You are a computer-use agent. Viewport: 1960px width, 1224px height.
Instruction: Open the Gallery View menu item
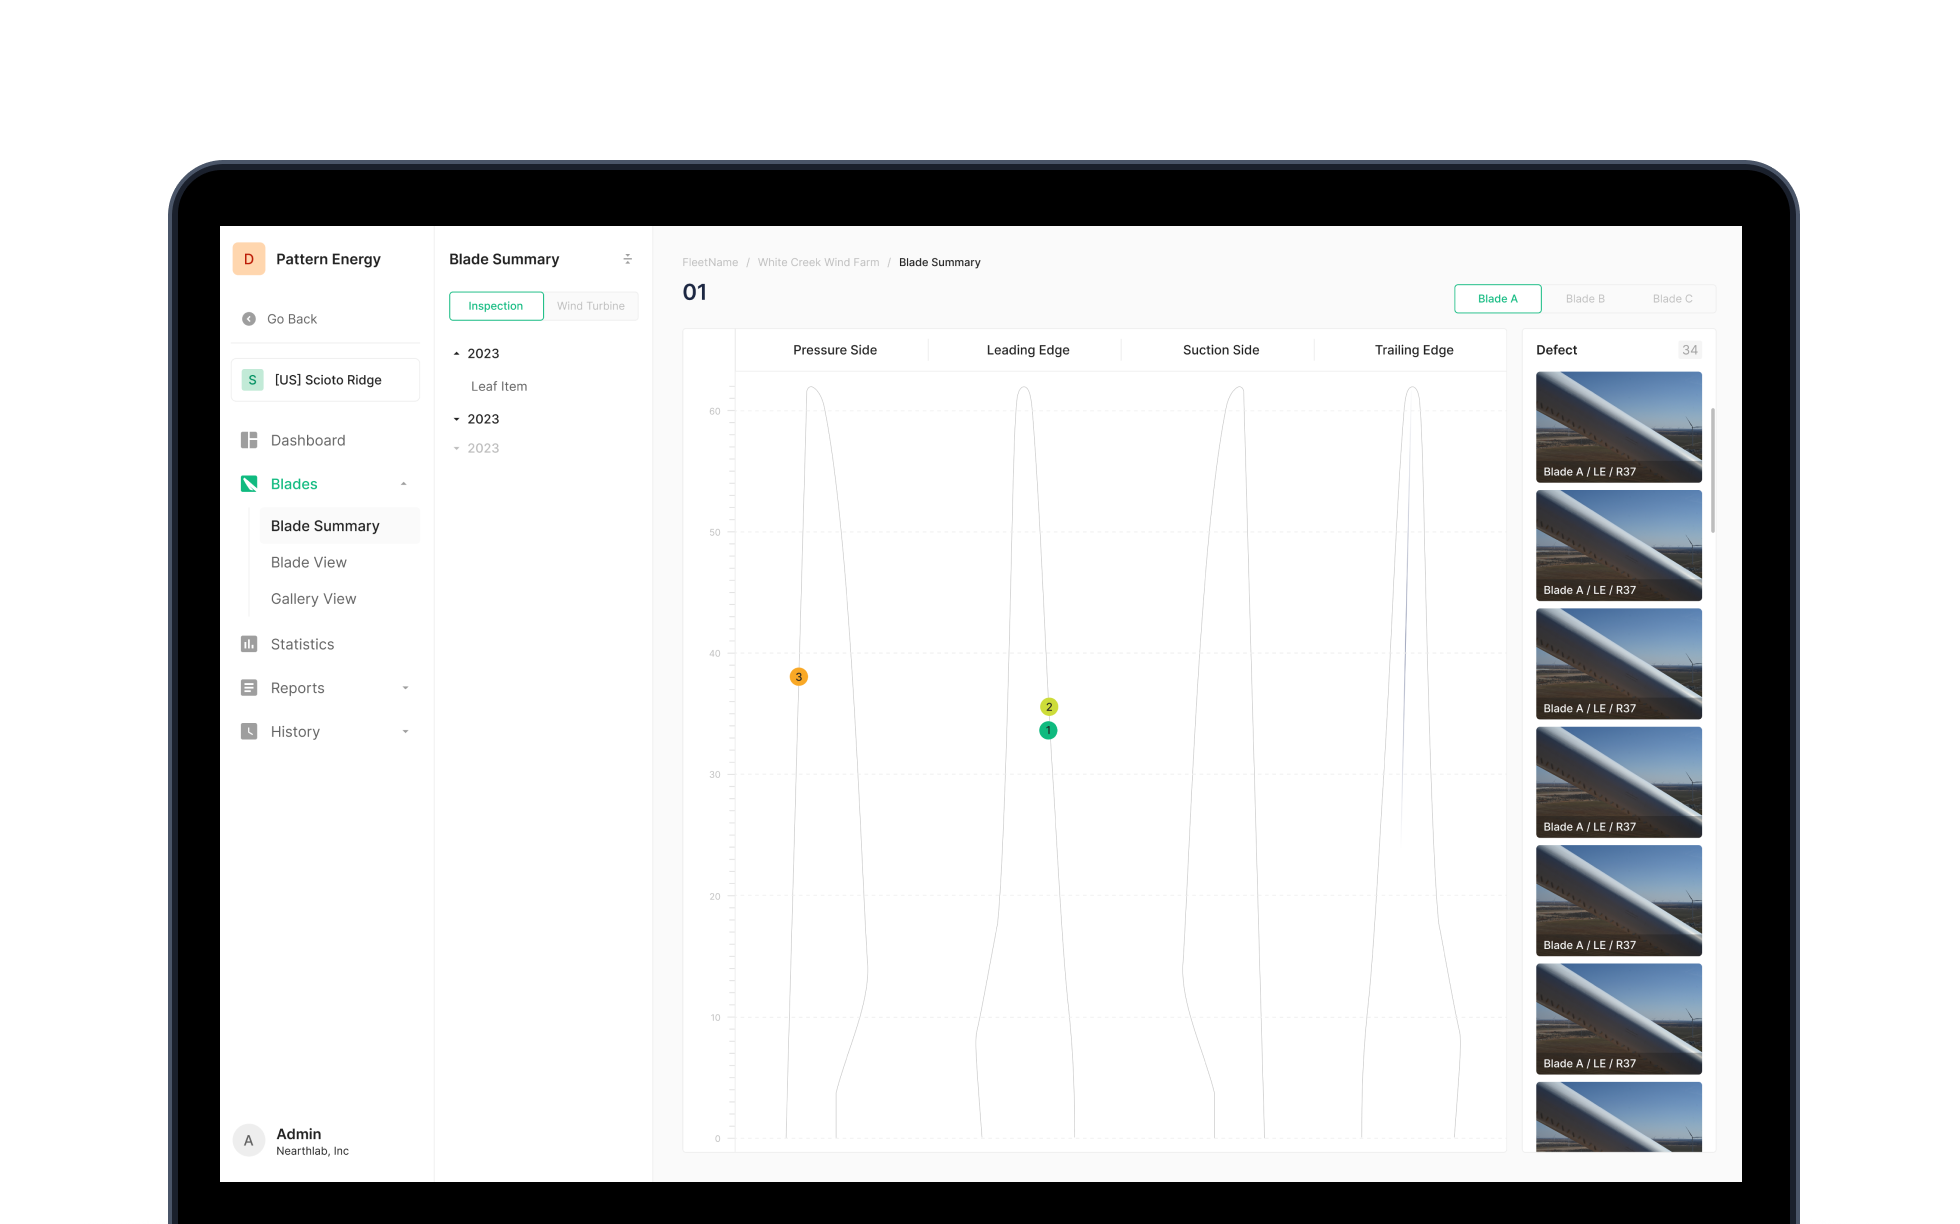[313, 599]
